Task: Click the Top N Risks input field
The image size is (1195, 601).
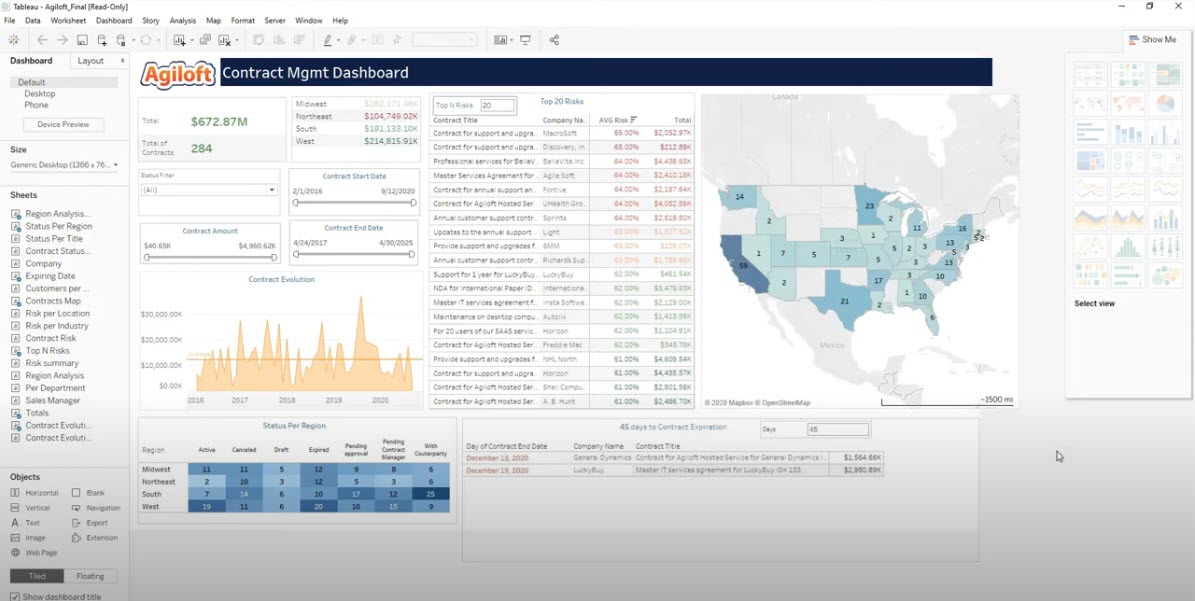Action: 498,105
